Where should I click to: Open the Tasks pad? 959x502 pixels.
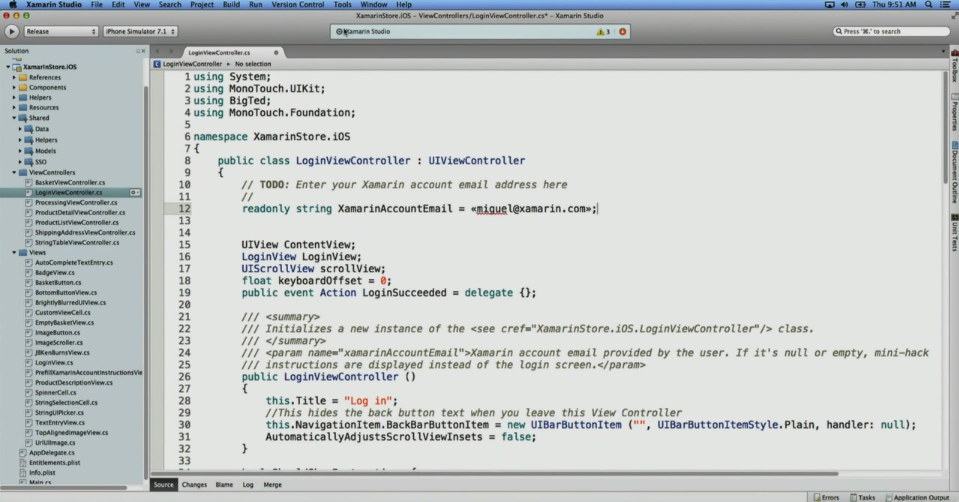tap(862, 497)
